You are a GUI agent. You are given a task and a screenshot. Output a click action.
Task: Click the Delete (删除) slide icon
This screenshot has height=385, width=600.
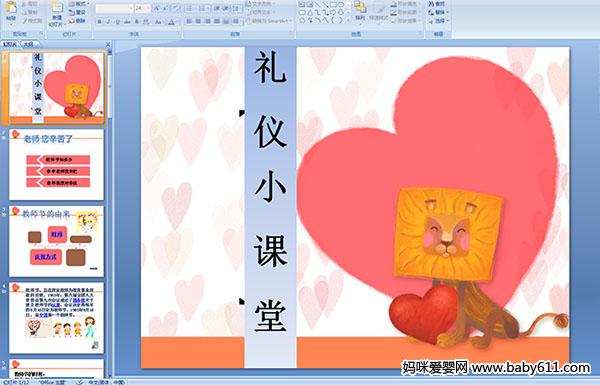pos(72,21)
